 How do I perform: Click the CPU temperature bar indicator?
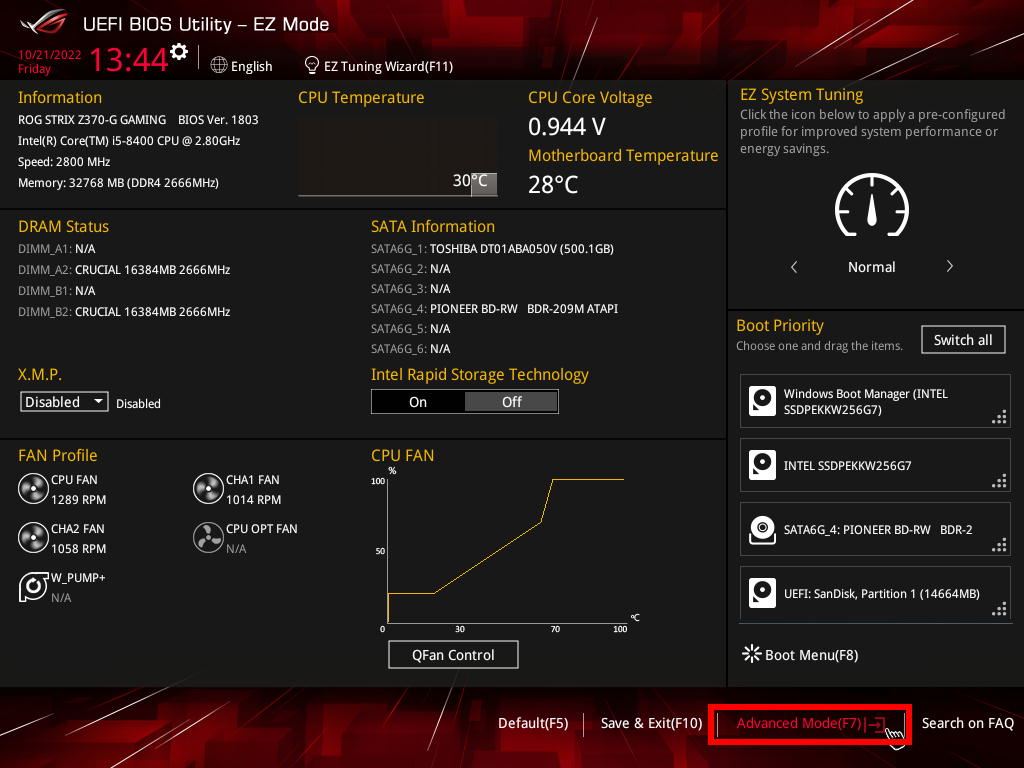[484, 184]
